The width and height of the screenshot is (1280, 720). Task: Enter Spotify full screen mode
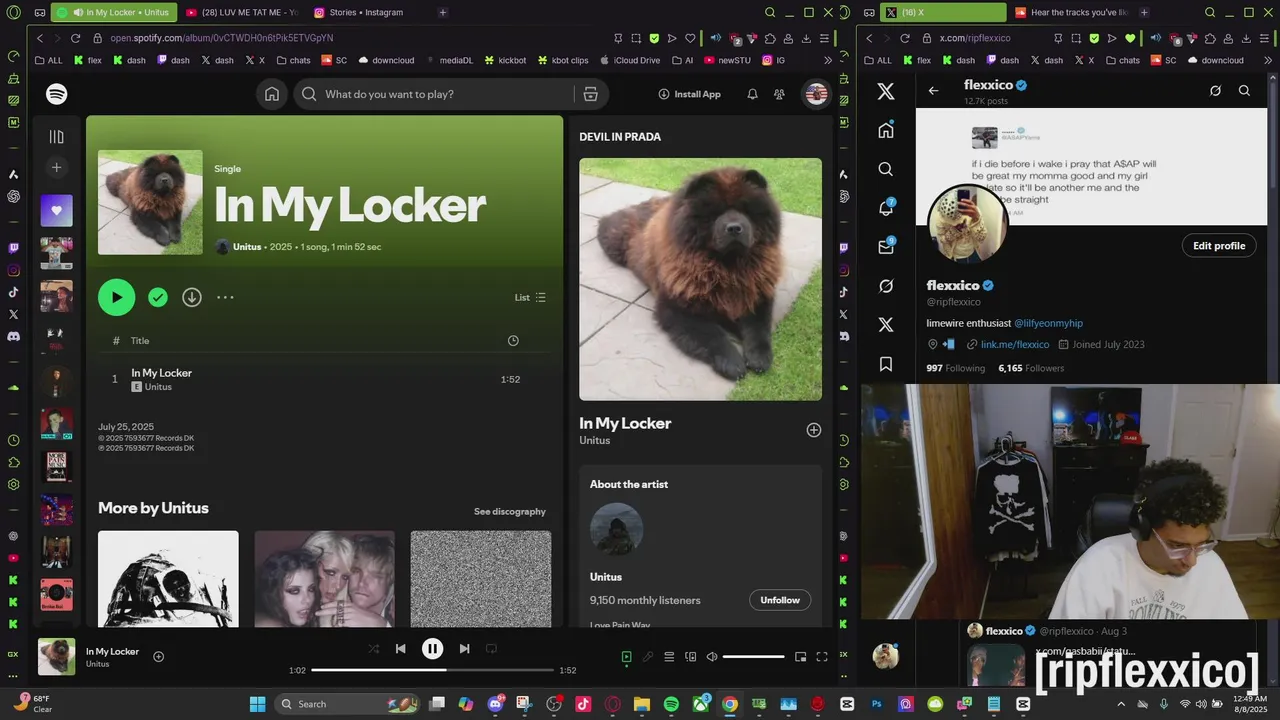point(822,657)
